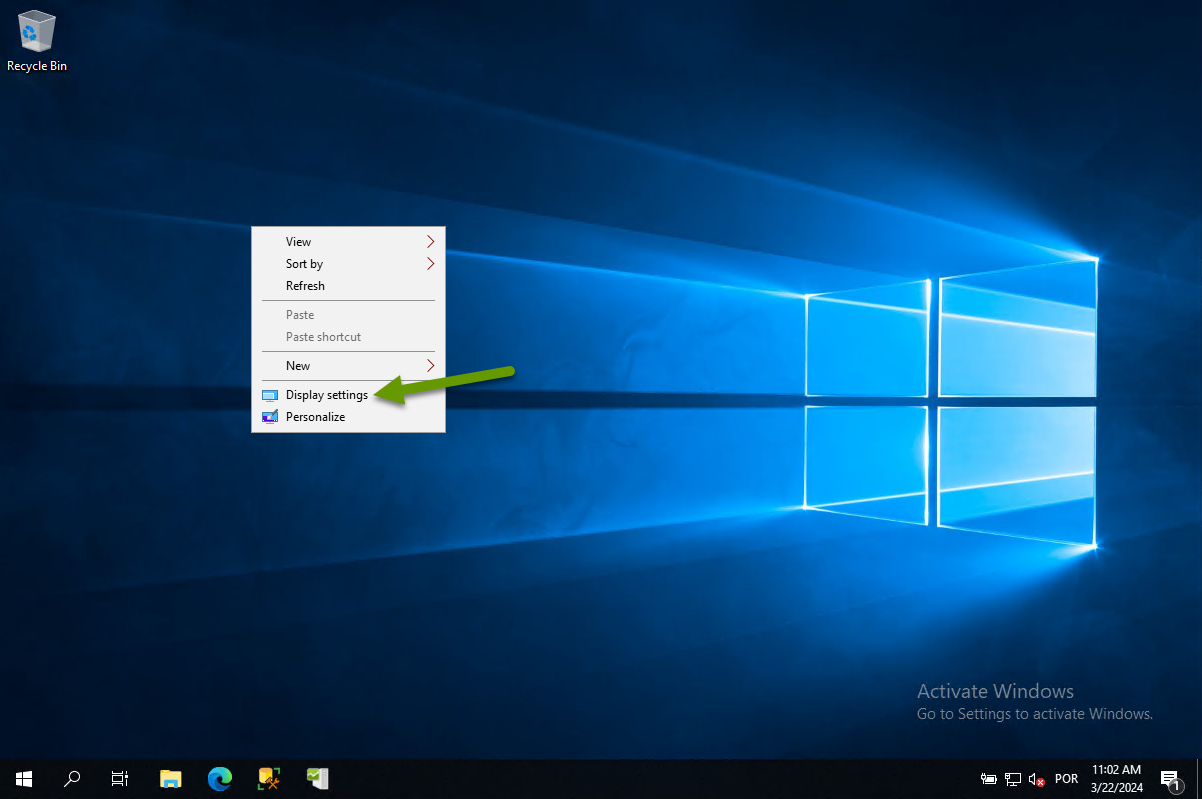Screen dimensions: 1202x799
Task: Launch Microsoft Edge from the taskbar
Action: (x=220, y=778)
